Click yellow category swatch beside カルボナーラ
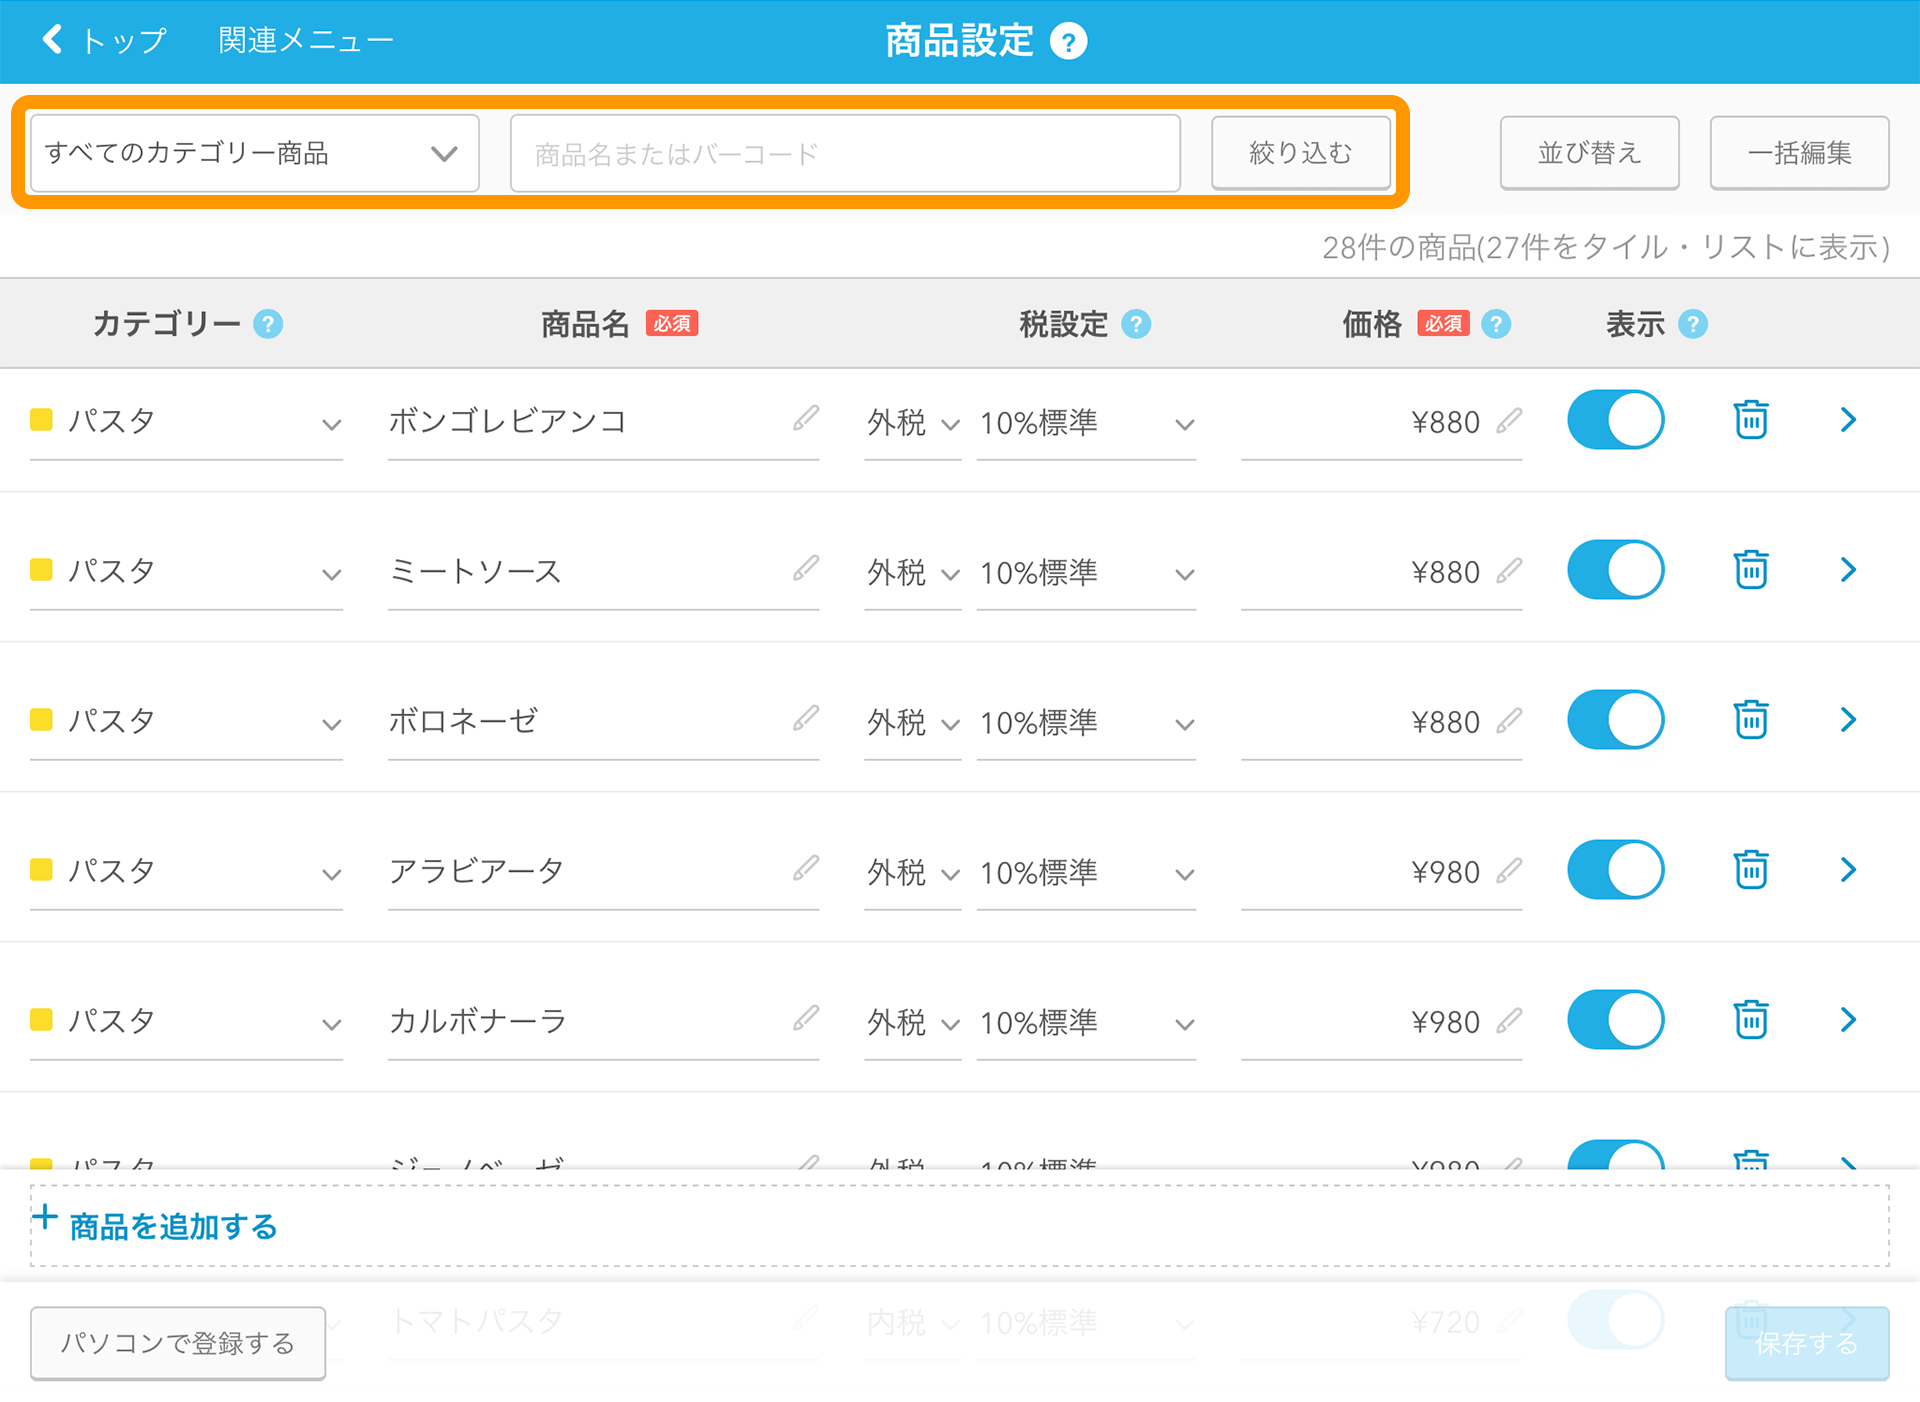Image resolution: width=1920 pixels, height=1402 pixels. point(41,1019)
